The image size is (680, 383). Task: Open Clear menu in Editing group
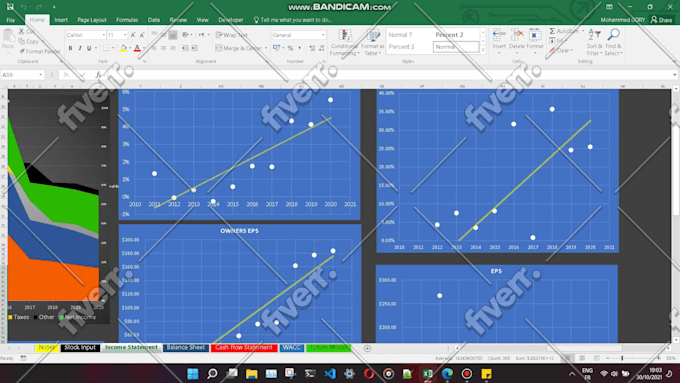coord(562,50)
